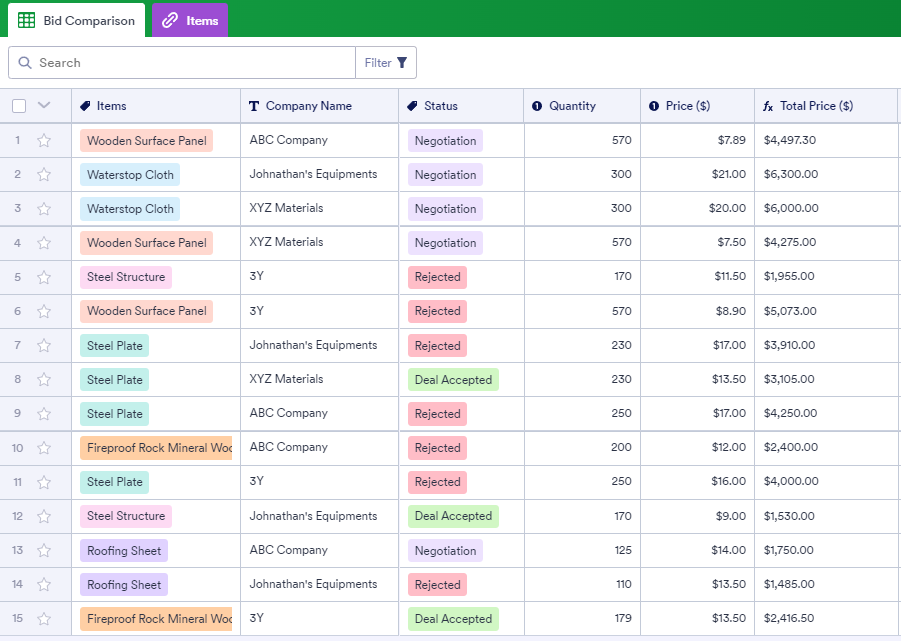The width and height of the screenshot is (901, 641).
Task: Switch to the Items tab
Action: click(x=190, y=21)
